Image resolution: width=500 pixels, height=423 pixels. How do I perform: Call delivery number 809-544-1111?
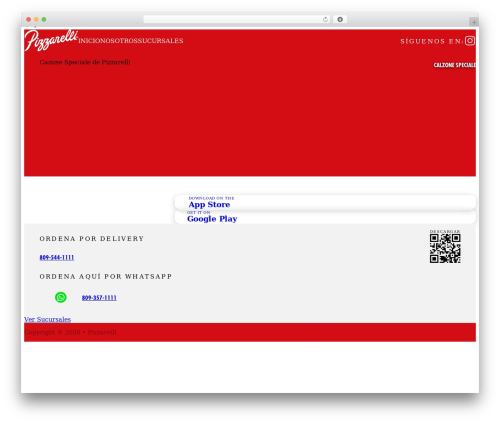57,257
